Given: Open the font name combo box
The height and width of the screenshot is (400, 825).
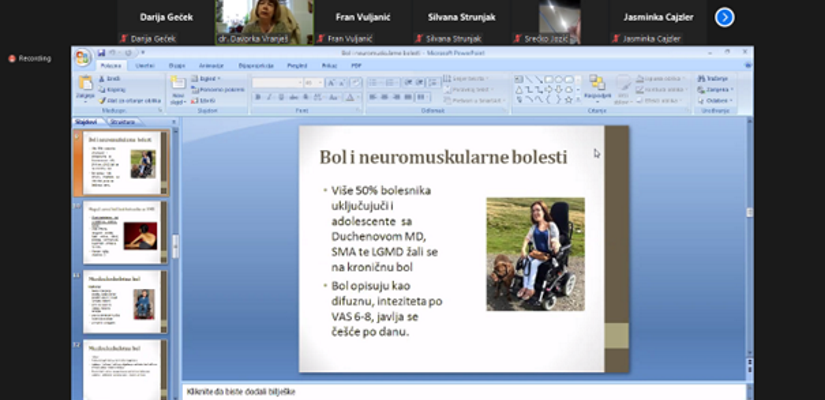Looking at the screenshot, I should click(277, 83).
